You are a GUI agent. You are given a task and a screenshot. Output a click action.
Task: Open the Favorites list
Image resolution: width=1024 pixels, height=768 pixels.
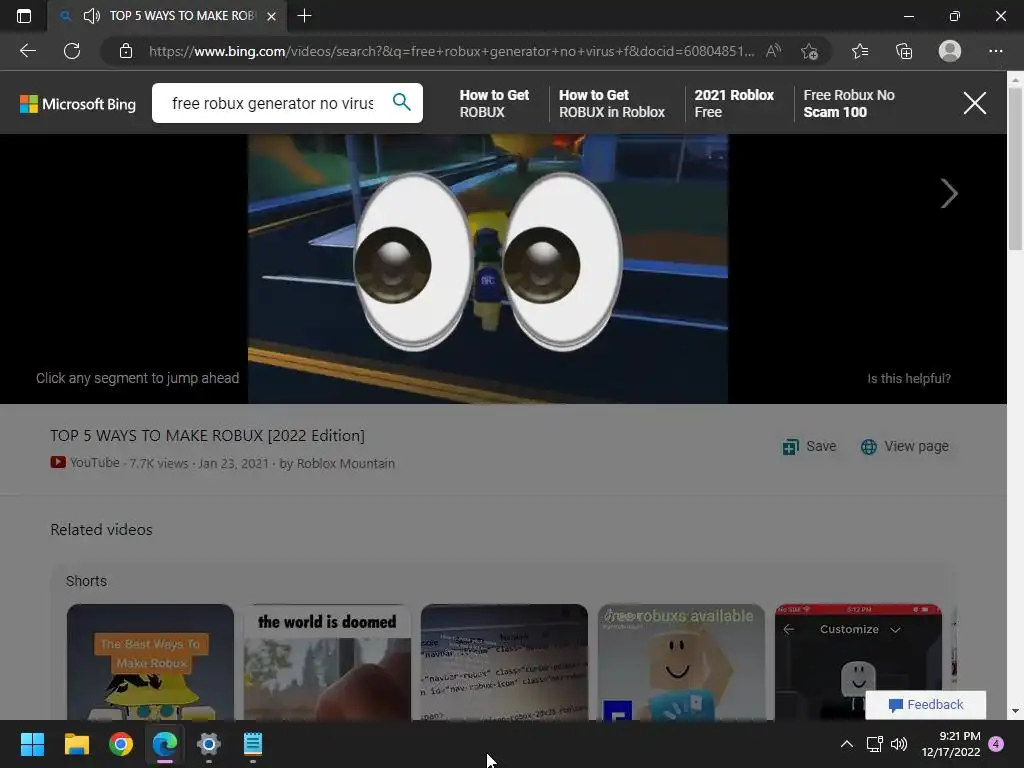[860, 51]
